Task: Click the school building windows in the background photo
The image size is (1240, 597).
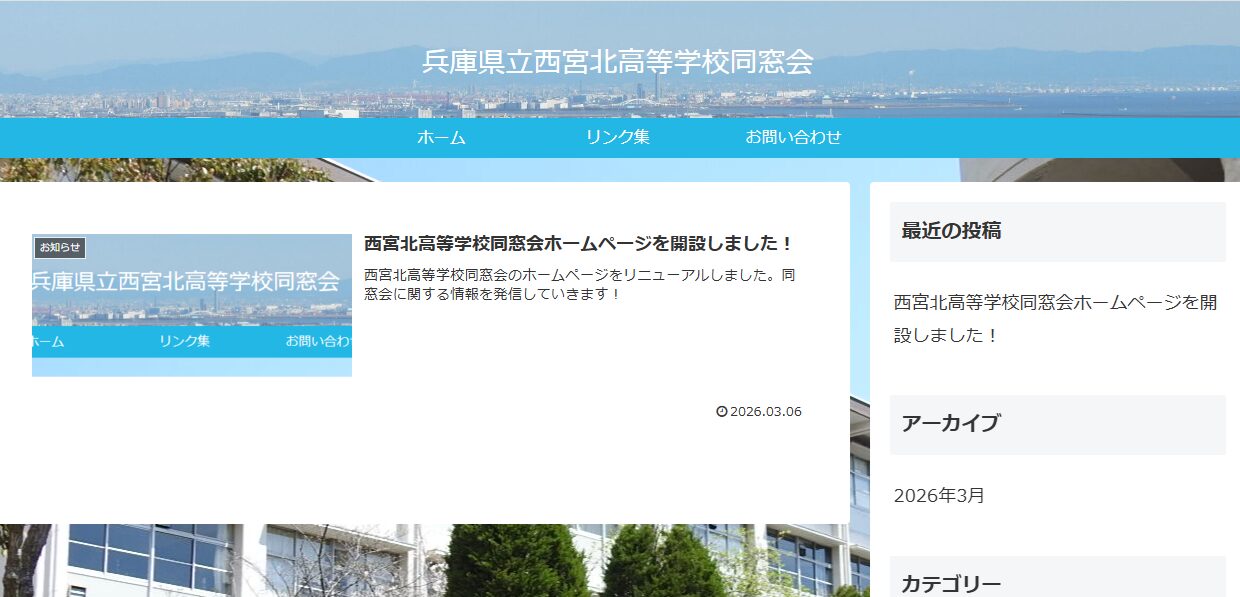Action: [x=150, y=555]
